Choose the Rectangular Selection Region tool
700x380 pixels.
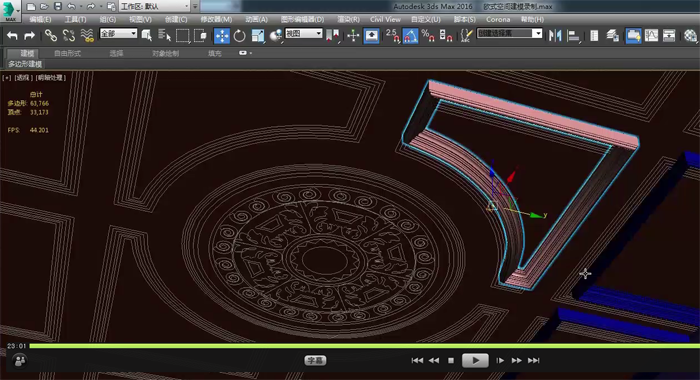[x=183, y=35]
